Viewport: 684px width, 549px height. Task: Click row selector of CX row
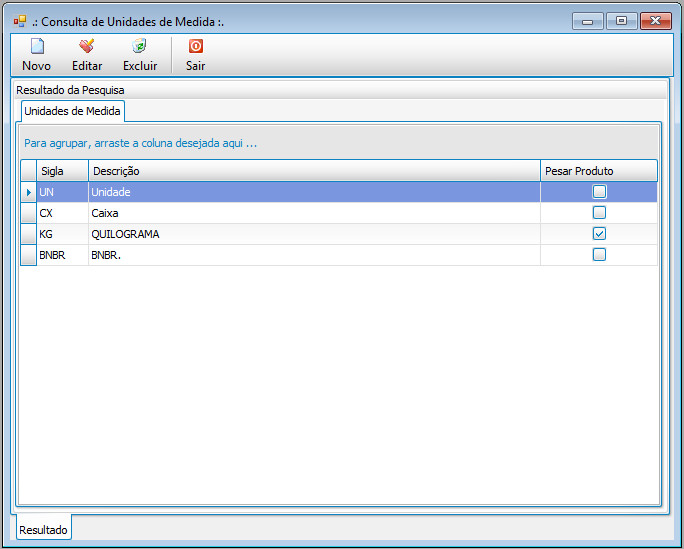point(29,213)
